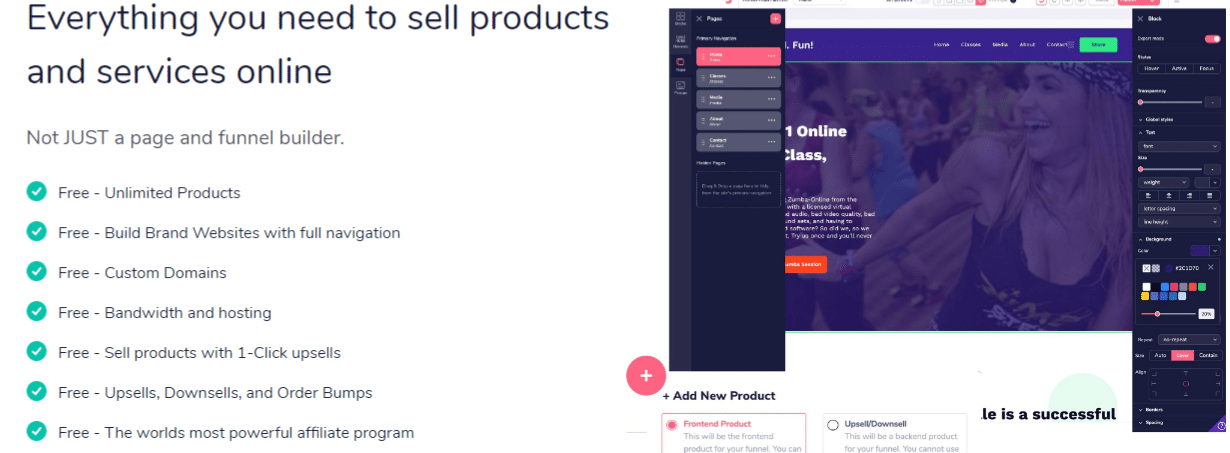Open three-dots menu for Contact page
This screenshot has width=1230, height=453.
tap(771, 143)
